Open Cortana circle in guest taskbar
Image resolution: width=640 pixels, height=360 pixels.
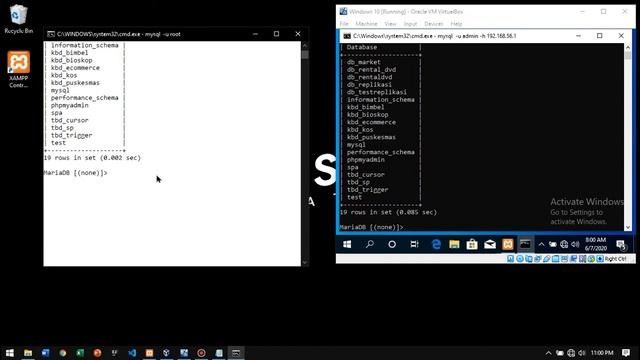392,244
